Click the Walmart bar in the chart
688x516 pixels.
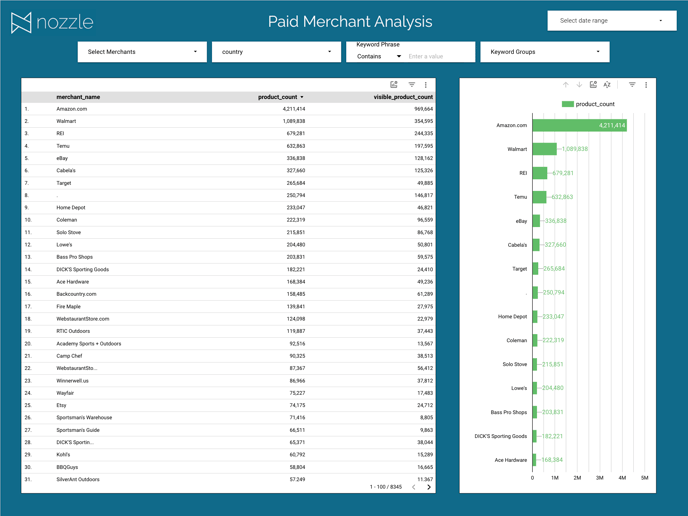[545, 149]
